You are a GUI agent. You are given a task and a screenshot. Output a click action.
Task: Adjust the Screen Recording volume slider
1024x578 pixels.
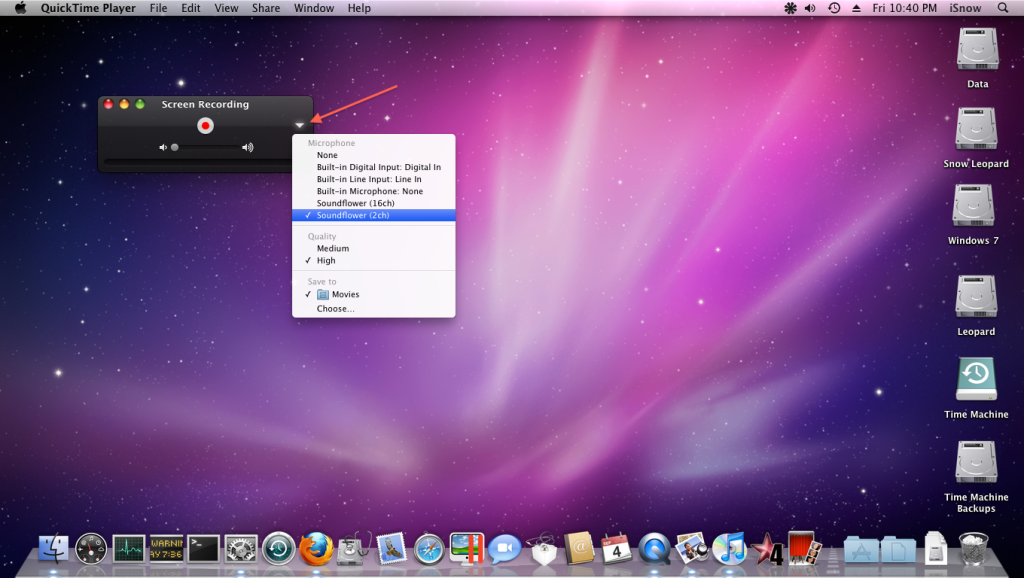pos(204,148)
